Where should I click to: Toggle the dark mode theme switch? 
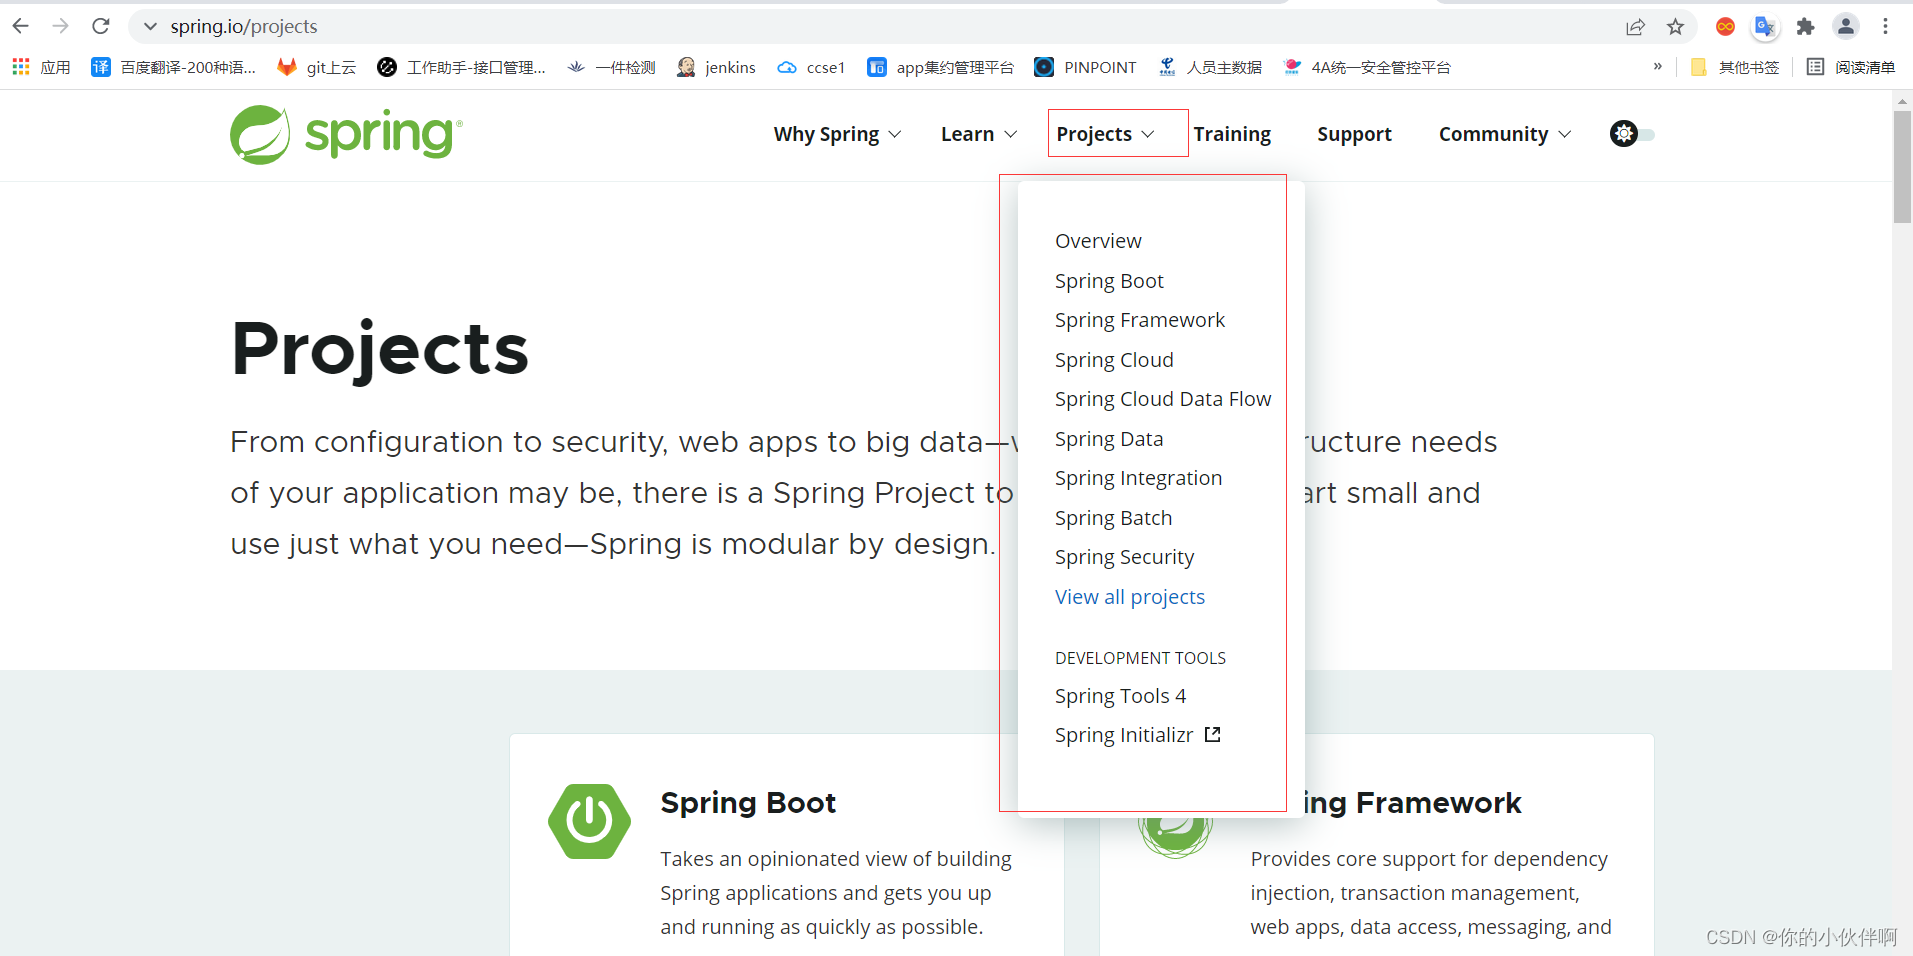coord(1632,134)
